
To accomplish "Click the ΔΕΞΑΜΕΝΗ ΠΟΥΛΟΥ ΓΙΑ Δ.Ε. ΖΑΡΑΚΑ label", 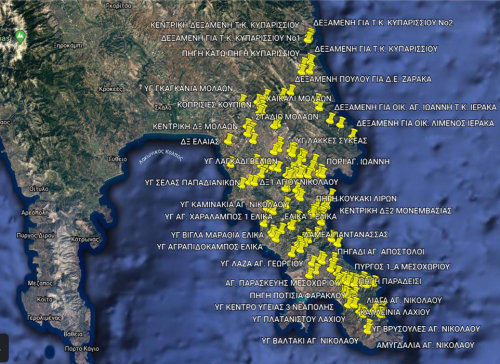I will (x=363, y=79).
